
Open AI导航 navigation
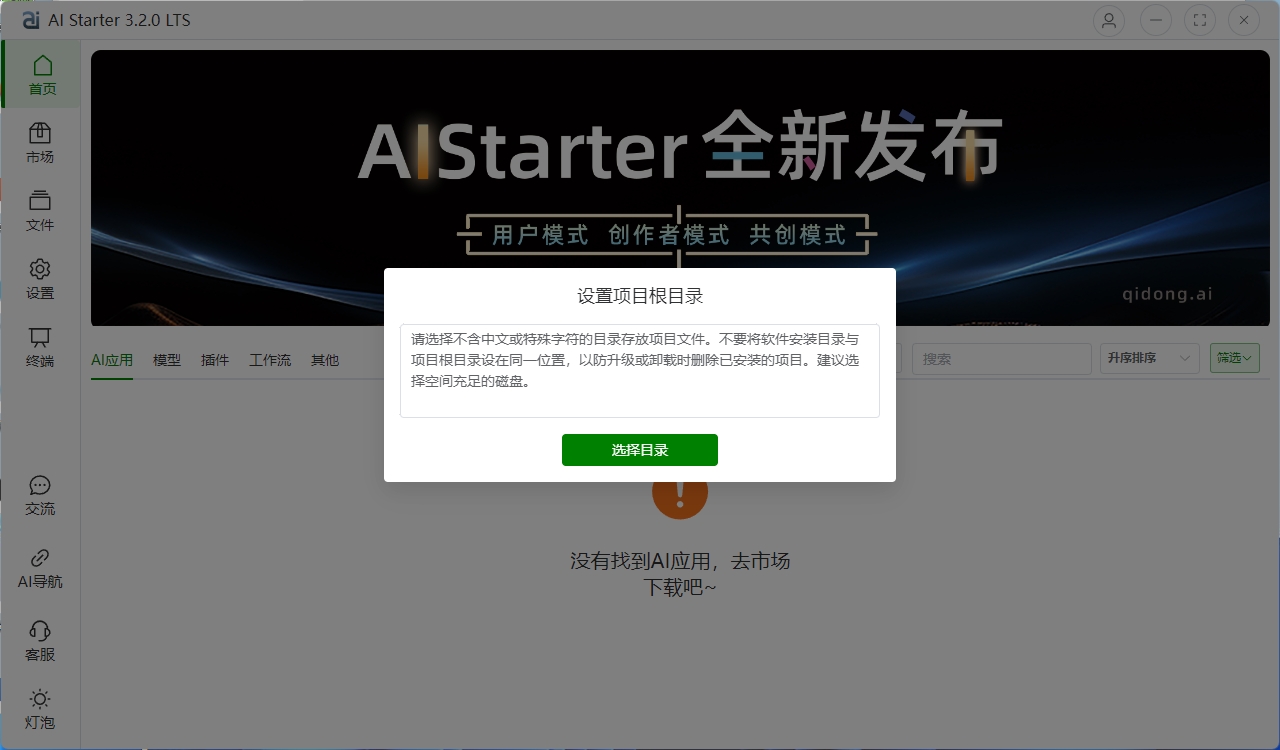[40, 567]
